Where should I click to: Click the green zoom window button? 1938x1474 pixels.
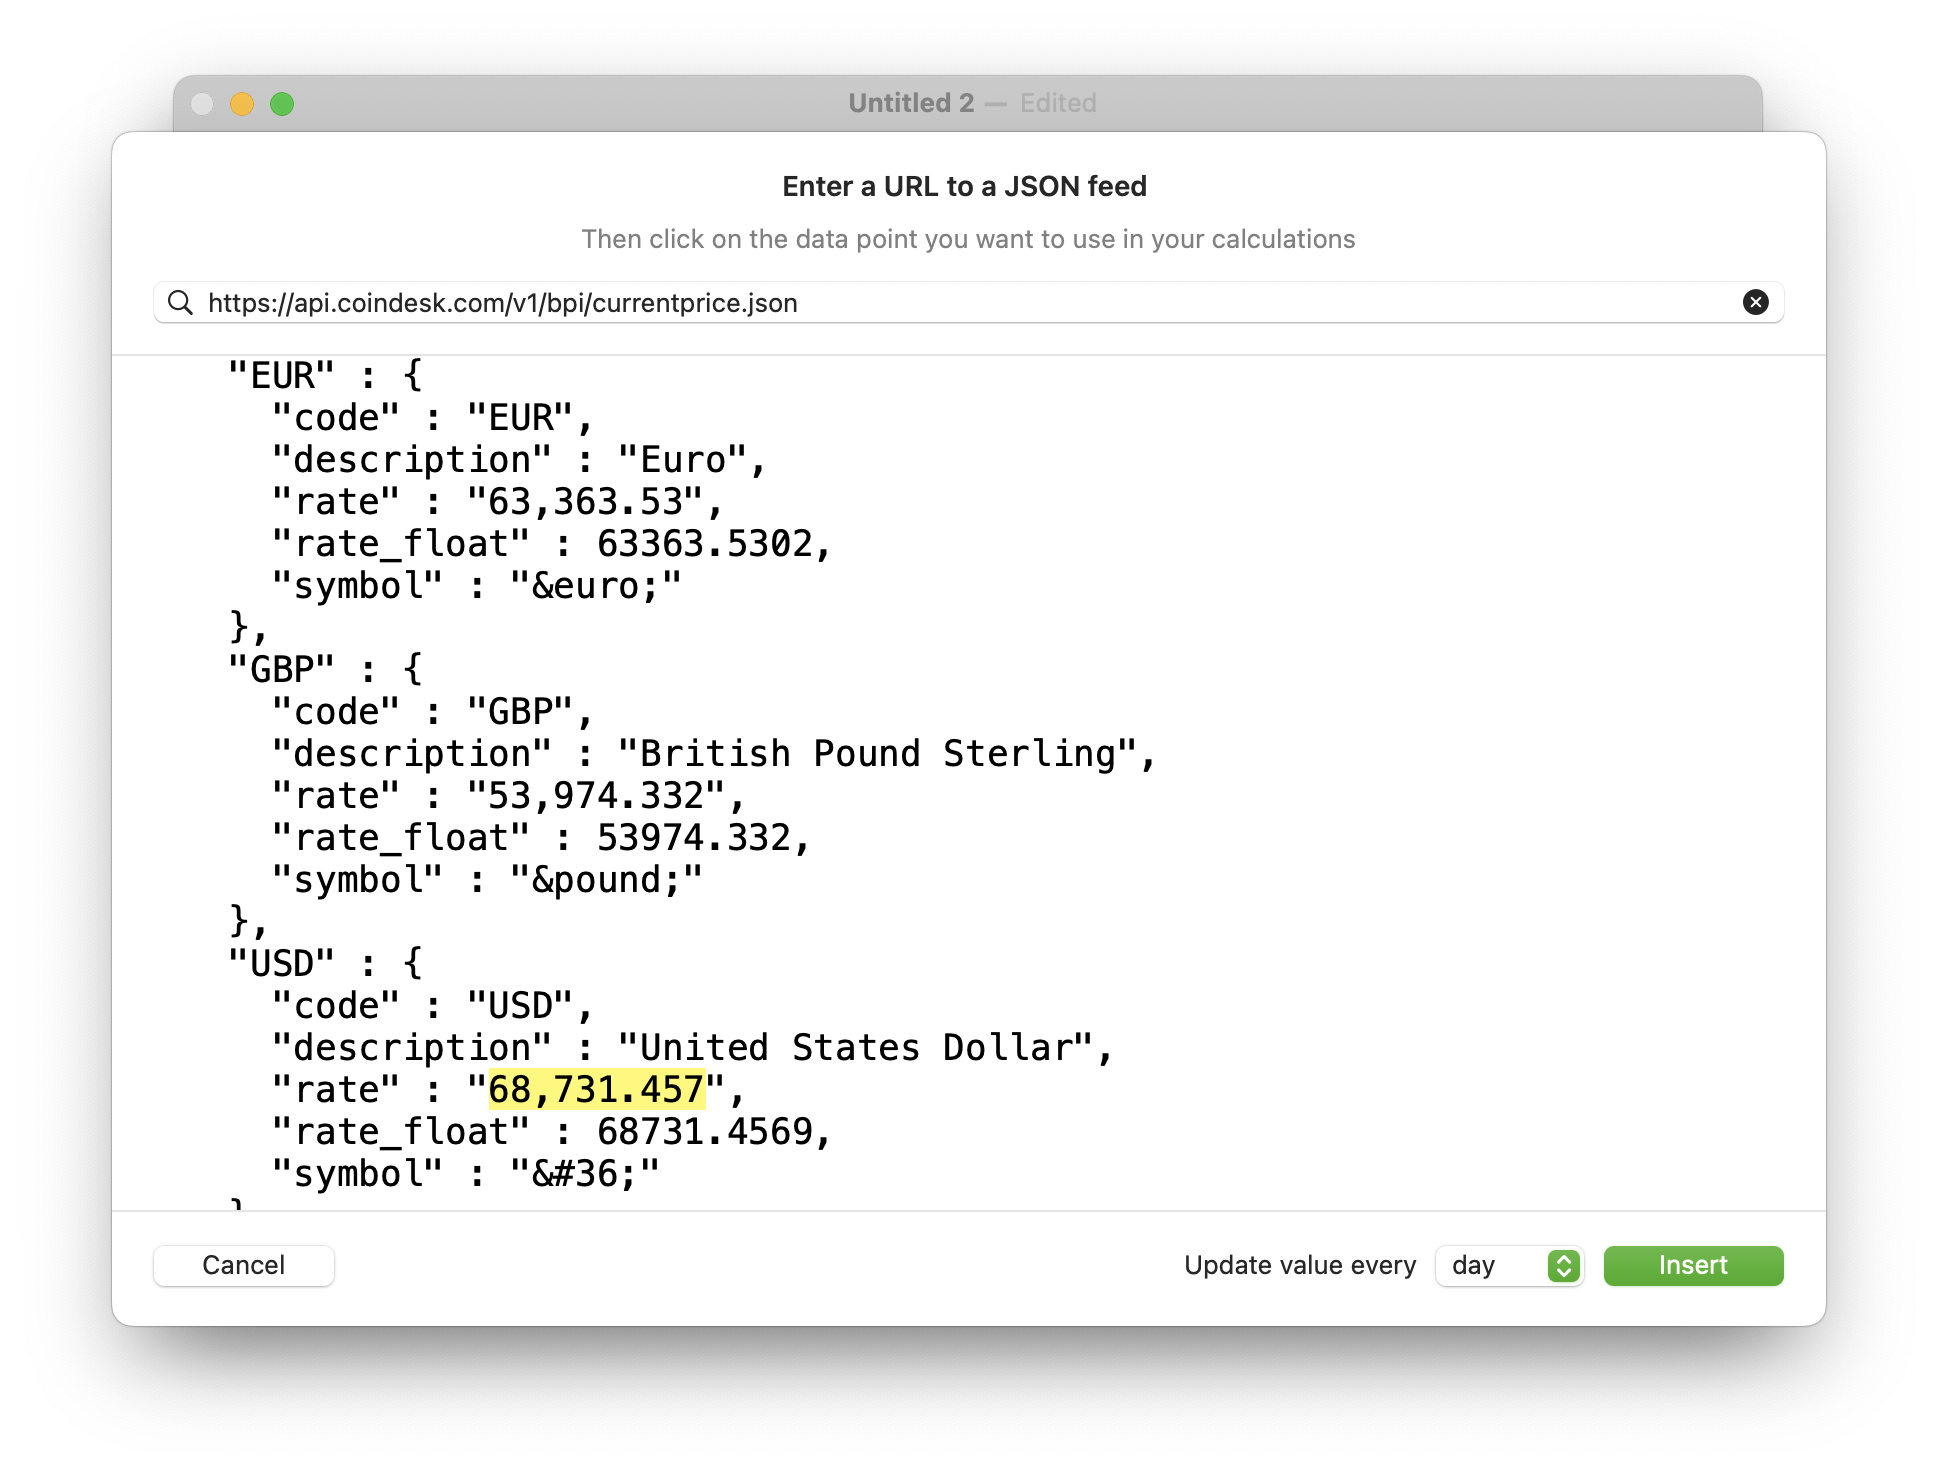tap(282, 104)
